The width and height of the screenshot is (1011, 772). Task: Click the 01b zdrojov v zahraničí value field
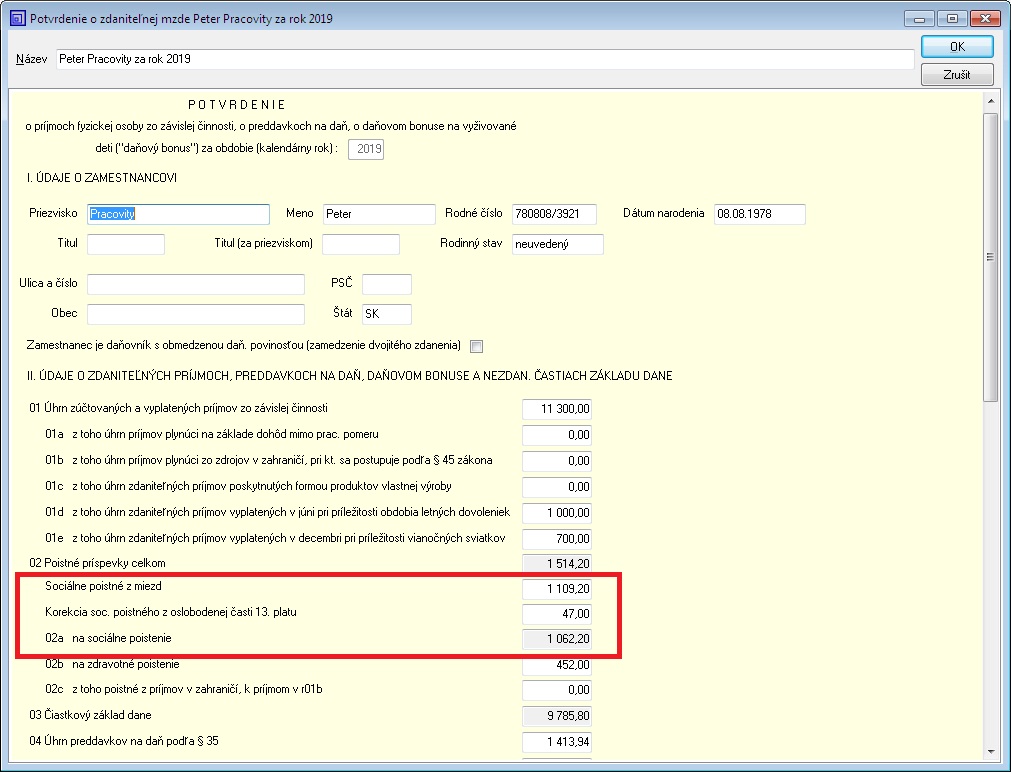(557, 460)
